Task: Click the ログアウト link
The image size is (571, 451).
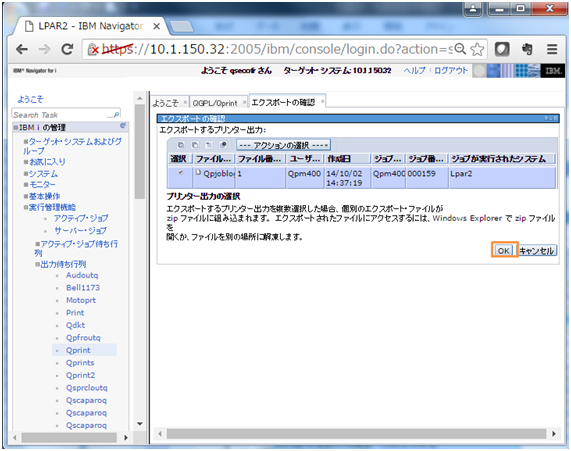Action: 451,70
